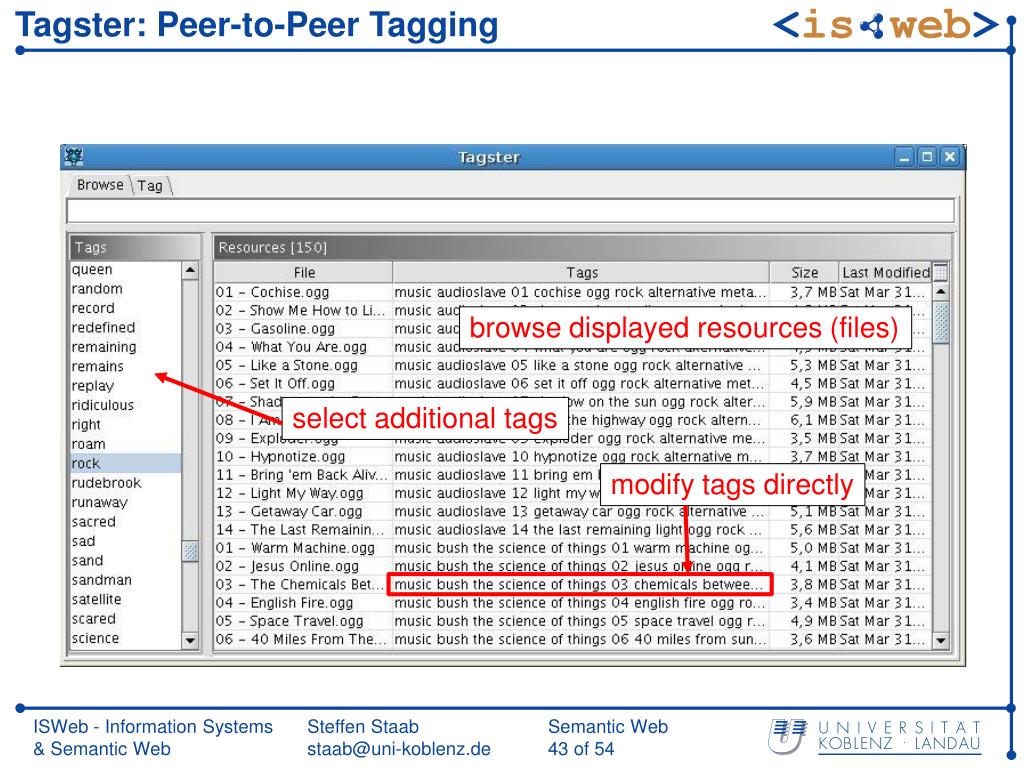Edit tags cell 'music bush the science of things 03 chemicals'
Image resolution: width=1024 pixels, height=768 pixels.
[x=581, y=584]
